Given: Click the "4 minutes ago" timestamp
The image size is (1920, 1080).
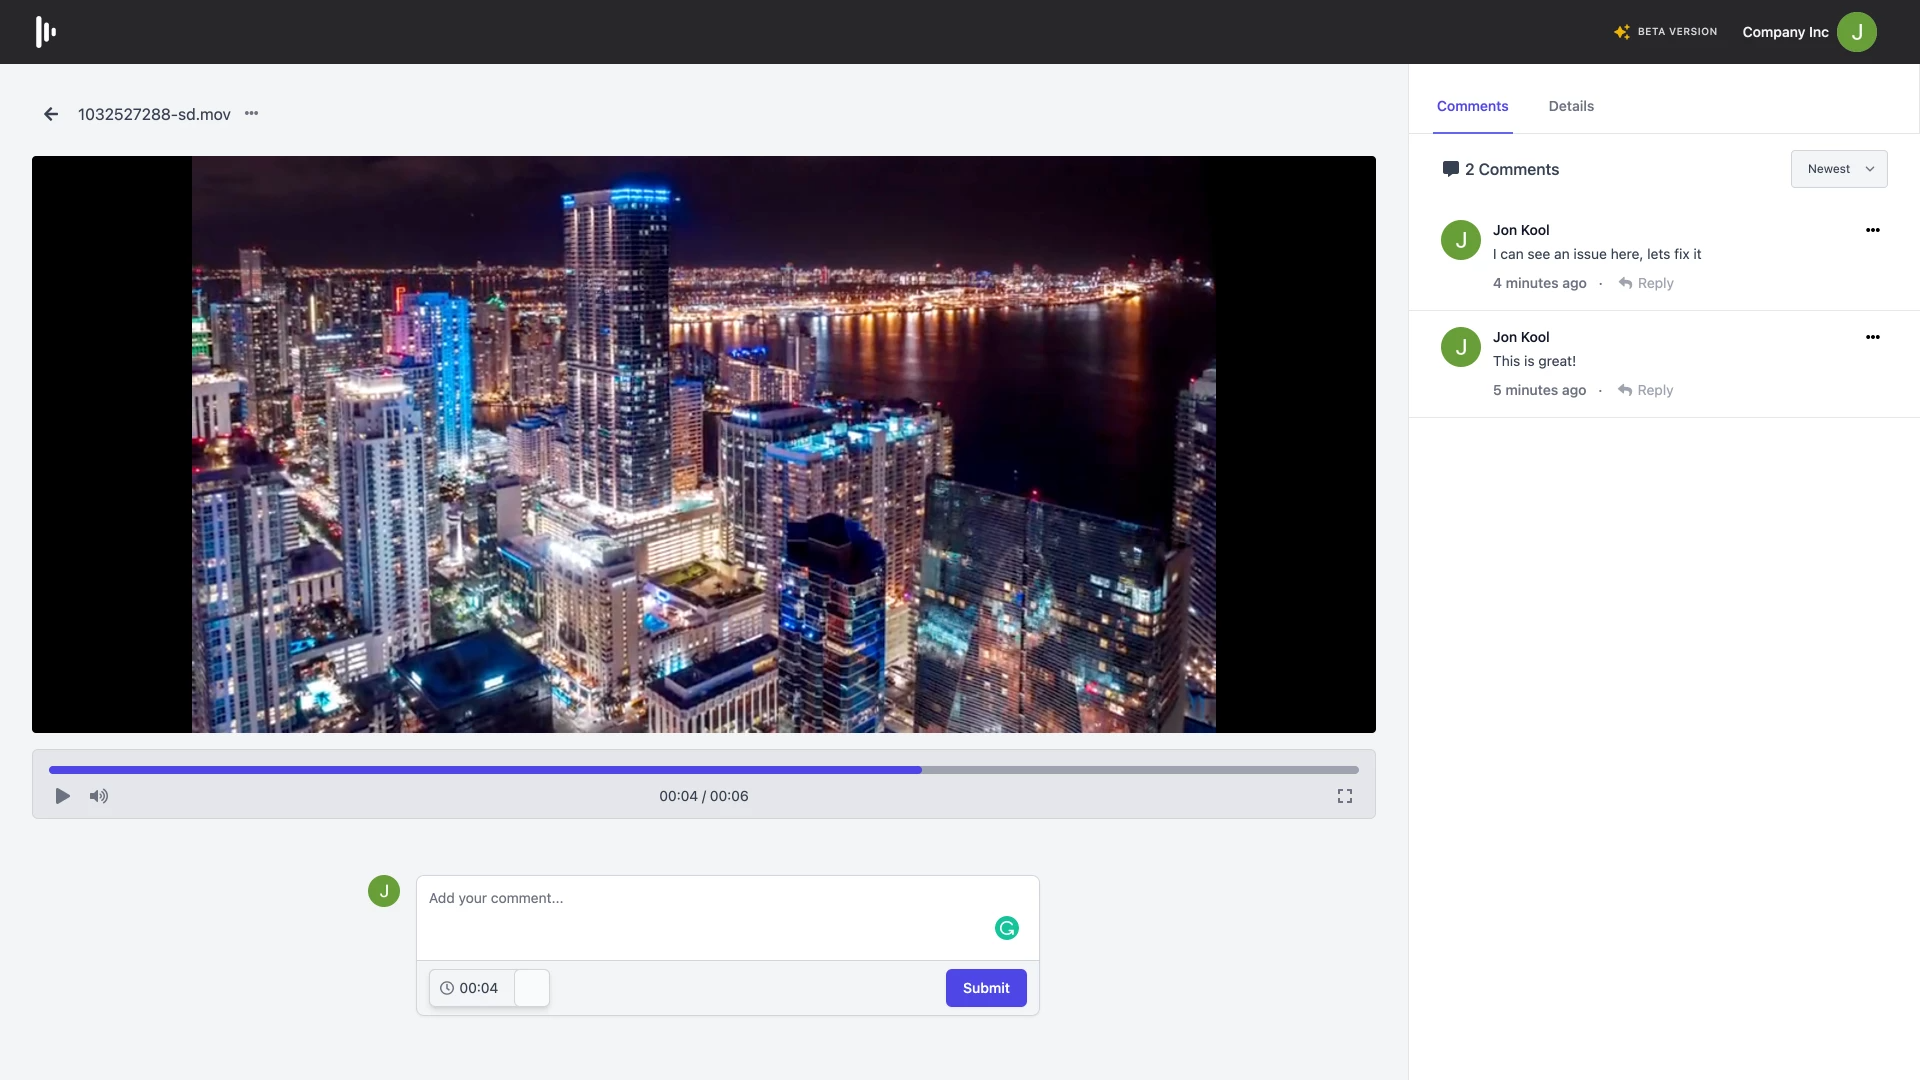Looking at the screenshot, I should point(1539,283).
